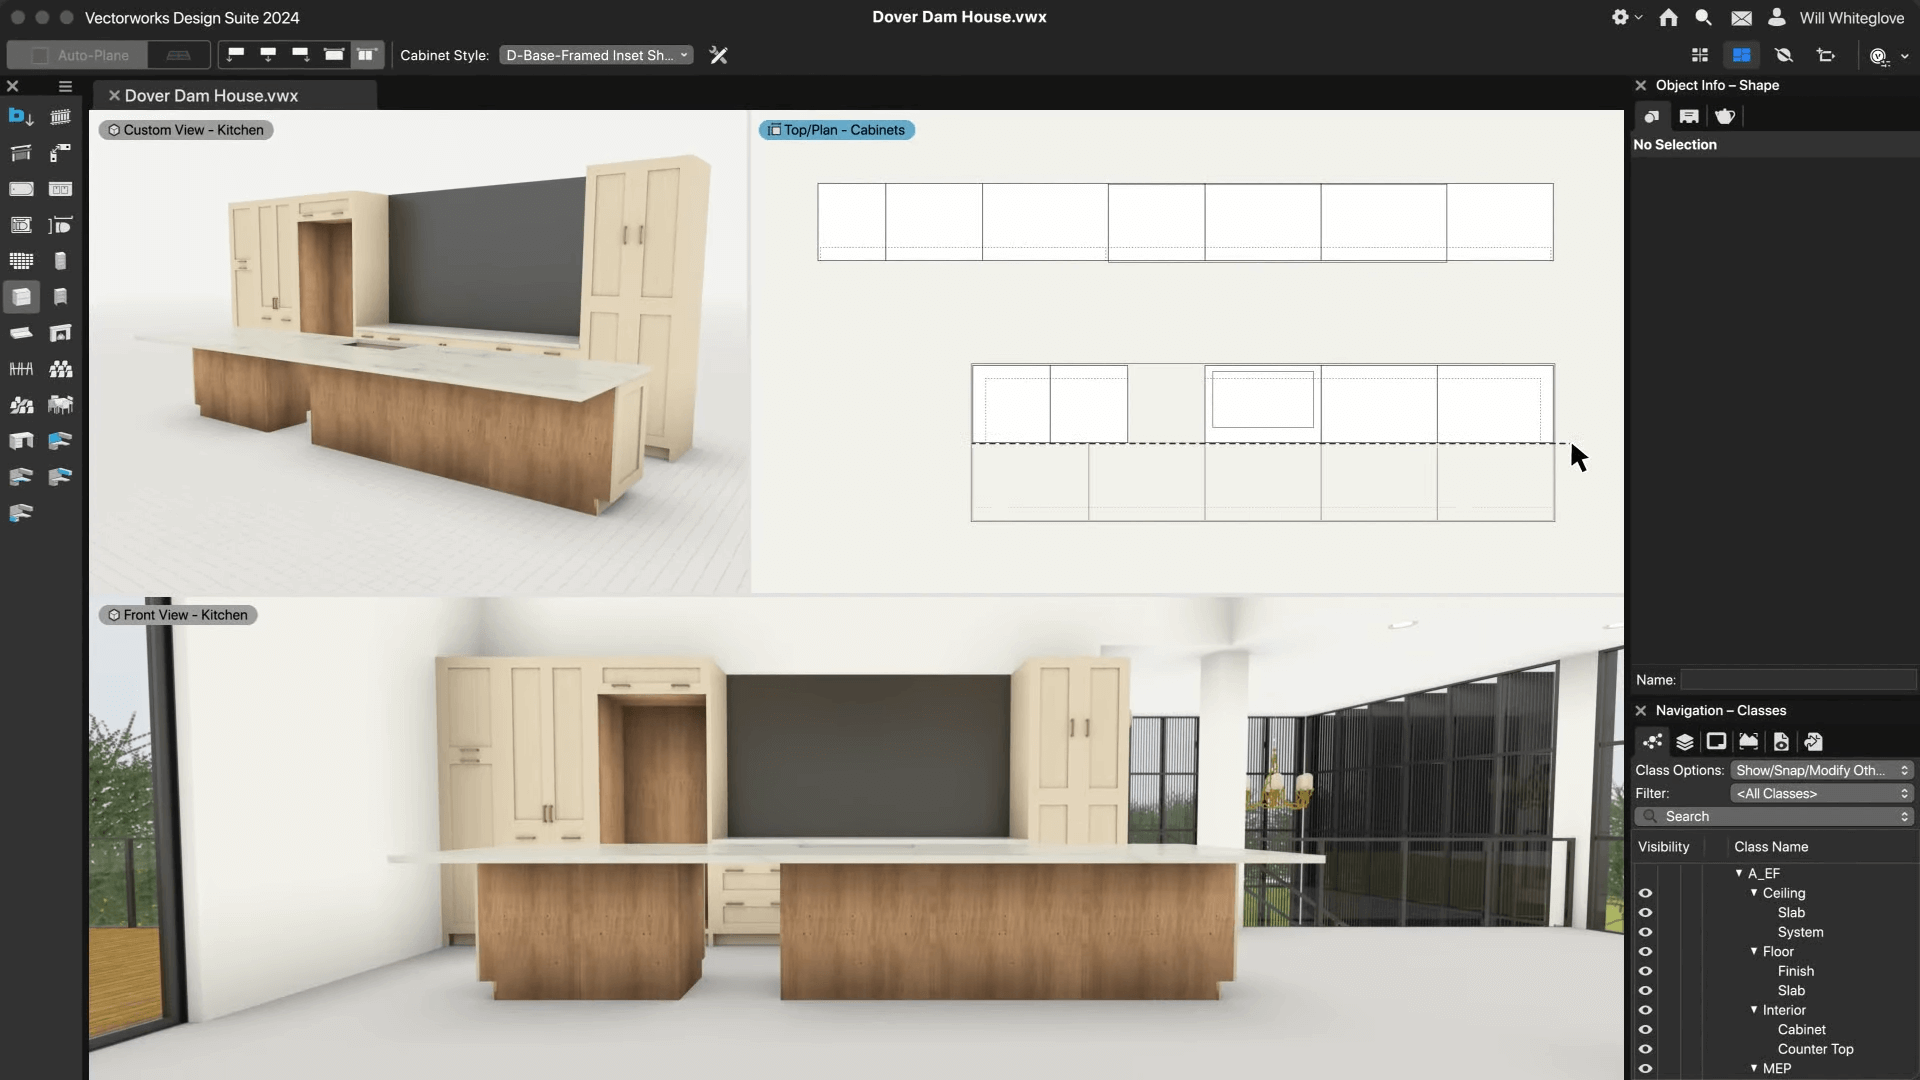
Task: Select the bathtub tool in the palette
Action: (x=22, y=190)
